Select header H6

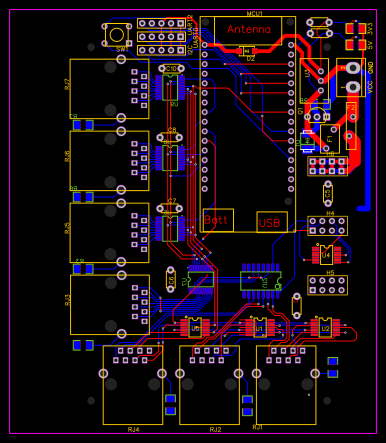click(327, 166)
